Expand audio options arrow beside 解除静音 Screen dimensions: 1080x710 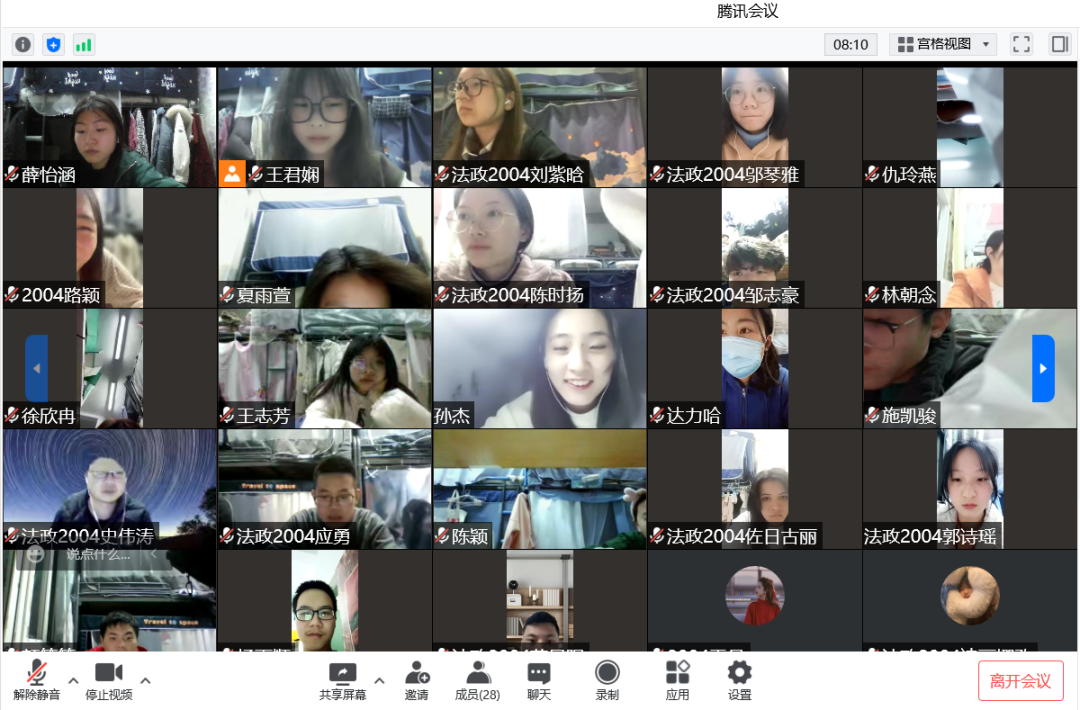pyautogui.click(x=73, y=681)
